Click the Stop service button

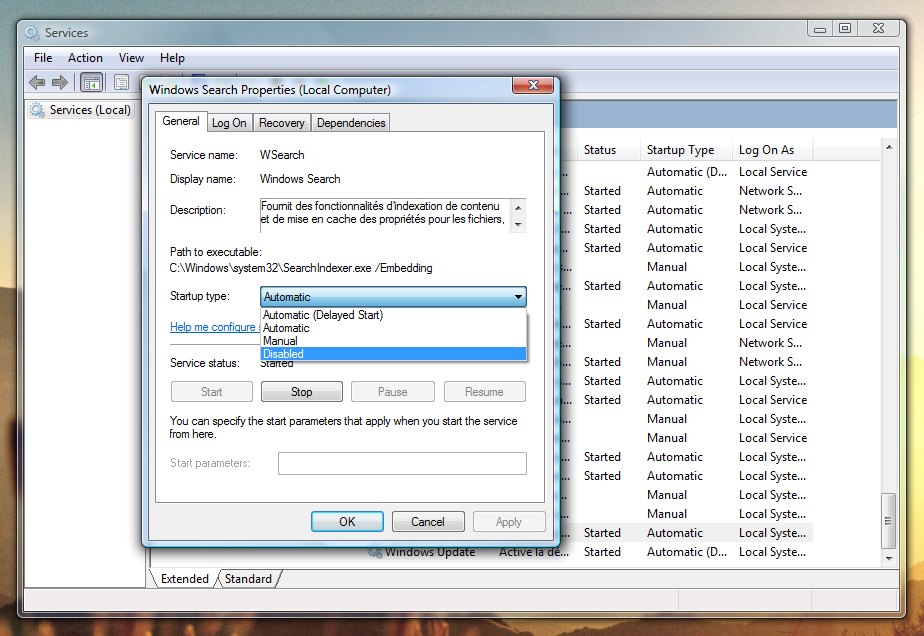[x=302, y=392]
